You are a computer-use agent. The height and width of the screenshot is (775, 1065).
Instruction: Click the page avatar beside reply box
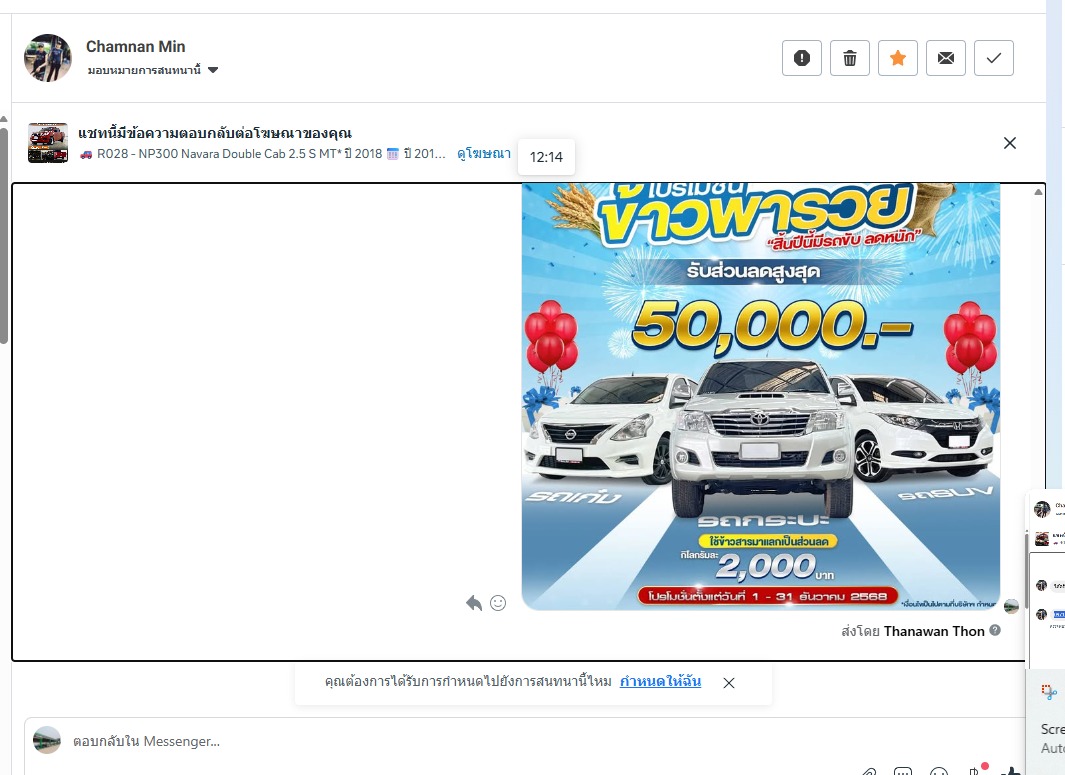click(x=47, y=740)
